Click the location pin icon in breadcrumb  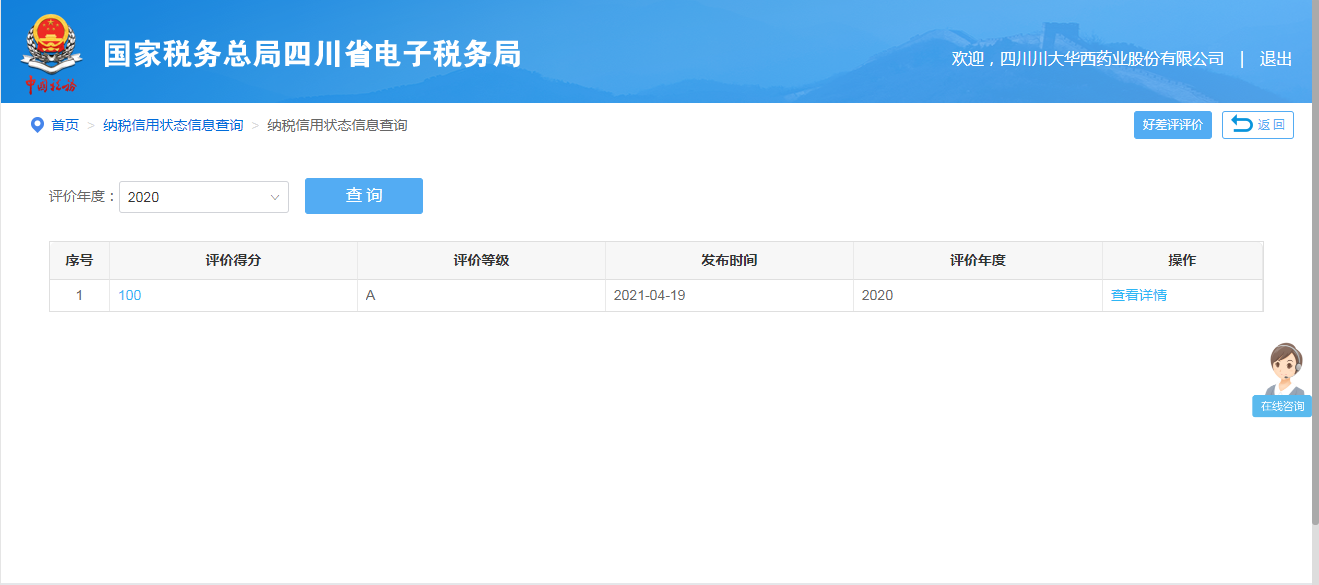point(37,125)
